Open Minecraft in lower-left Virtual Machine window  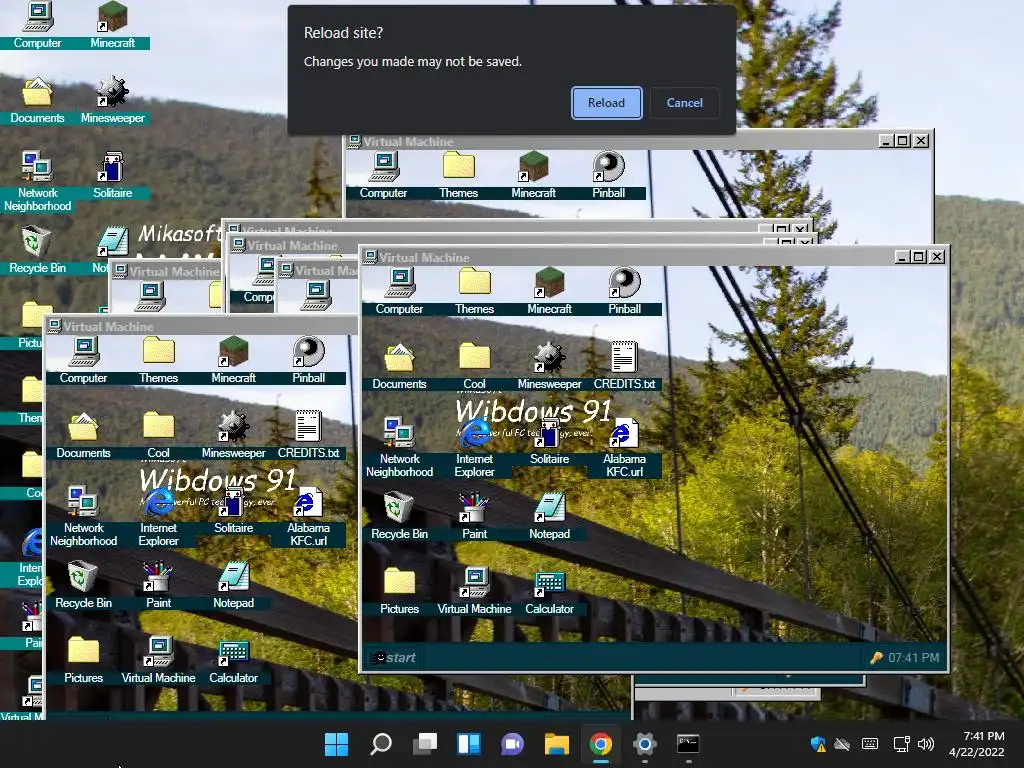click(233, 360)
